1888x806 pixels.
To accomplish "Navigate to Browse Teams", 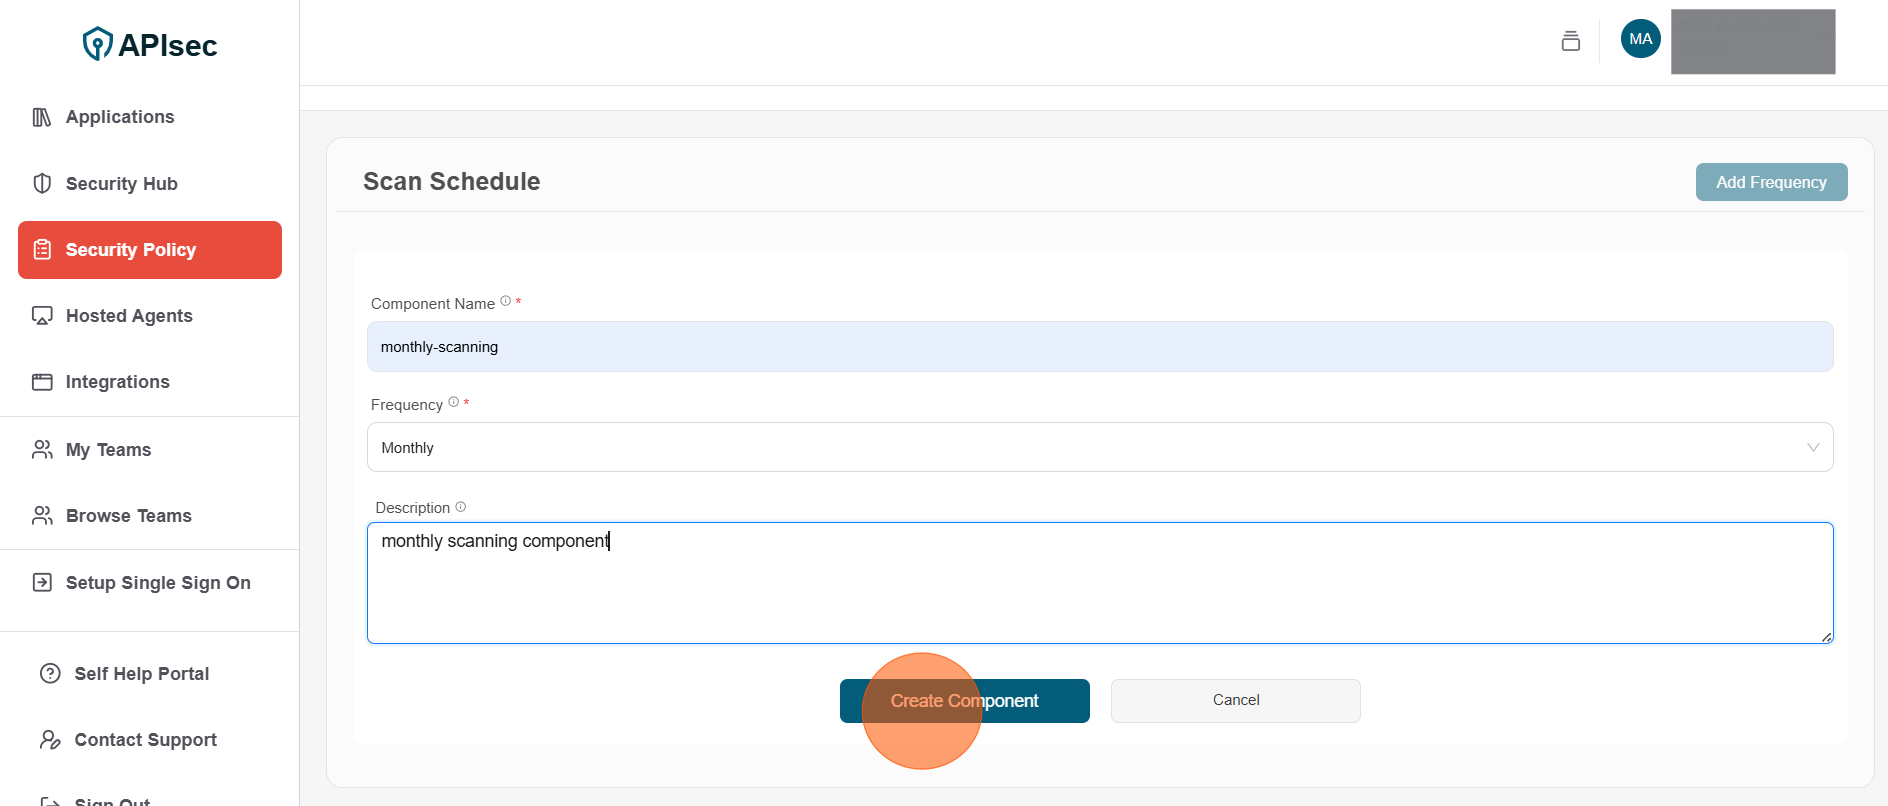I will (x=128, y=516).
